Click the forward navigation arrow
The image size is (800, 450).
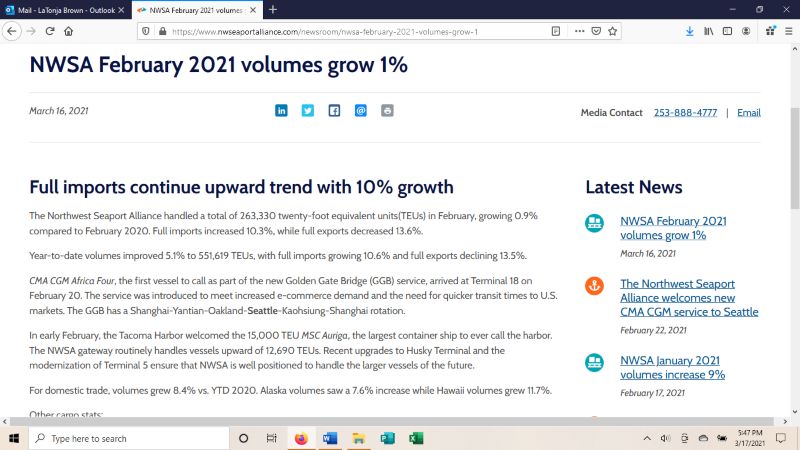[31, 31]
